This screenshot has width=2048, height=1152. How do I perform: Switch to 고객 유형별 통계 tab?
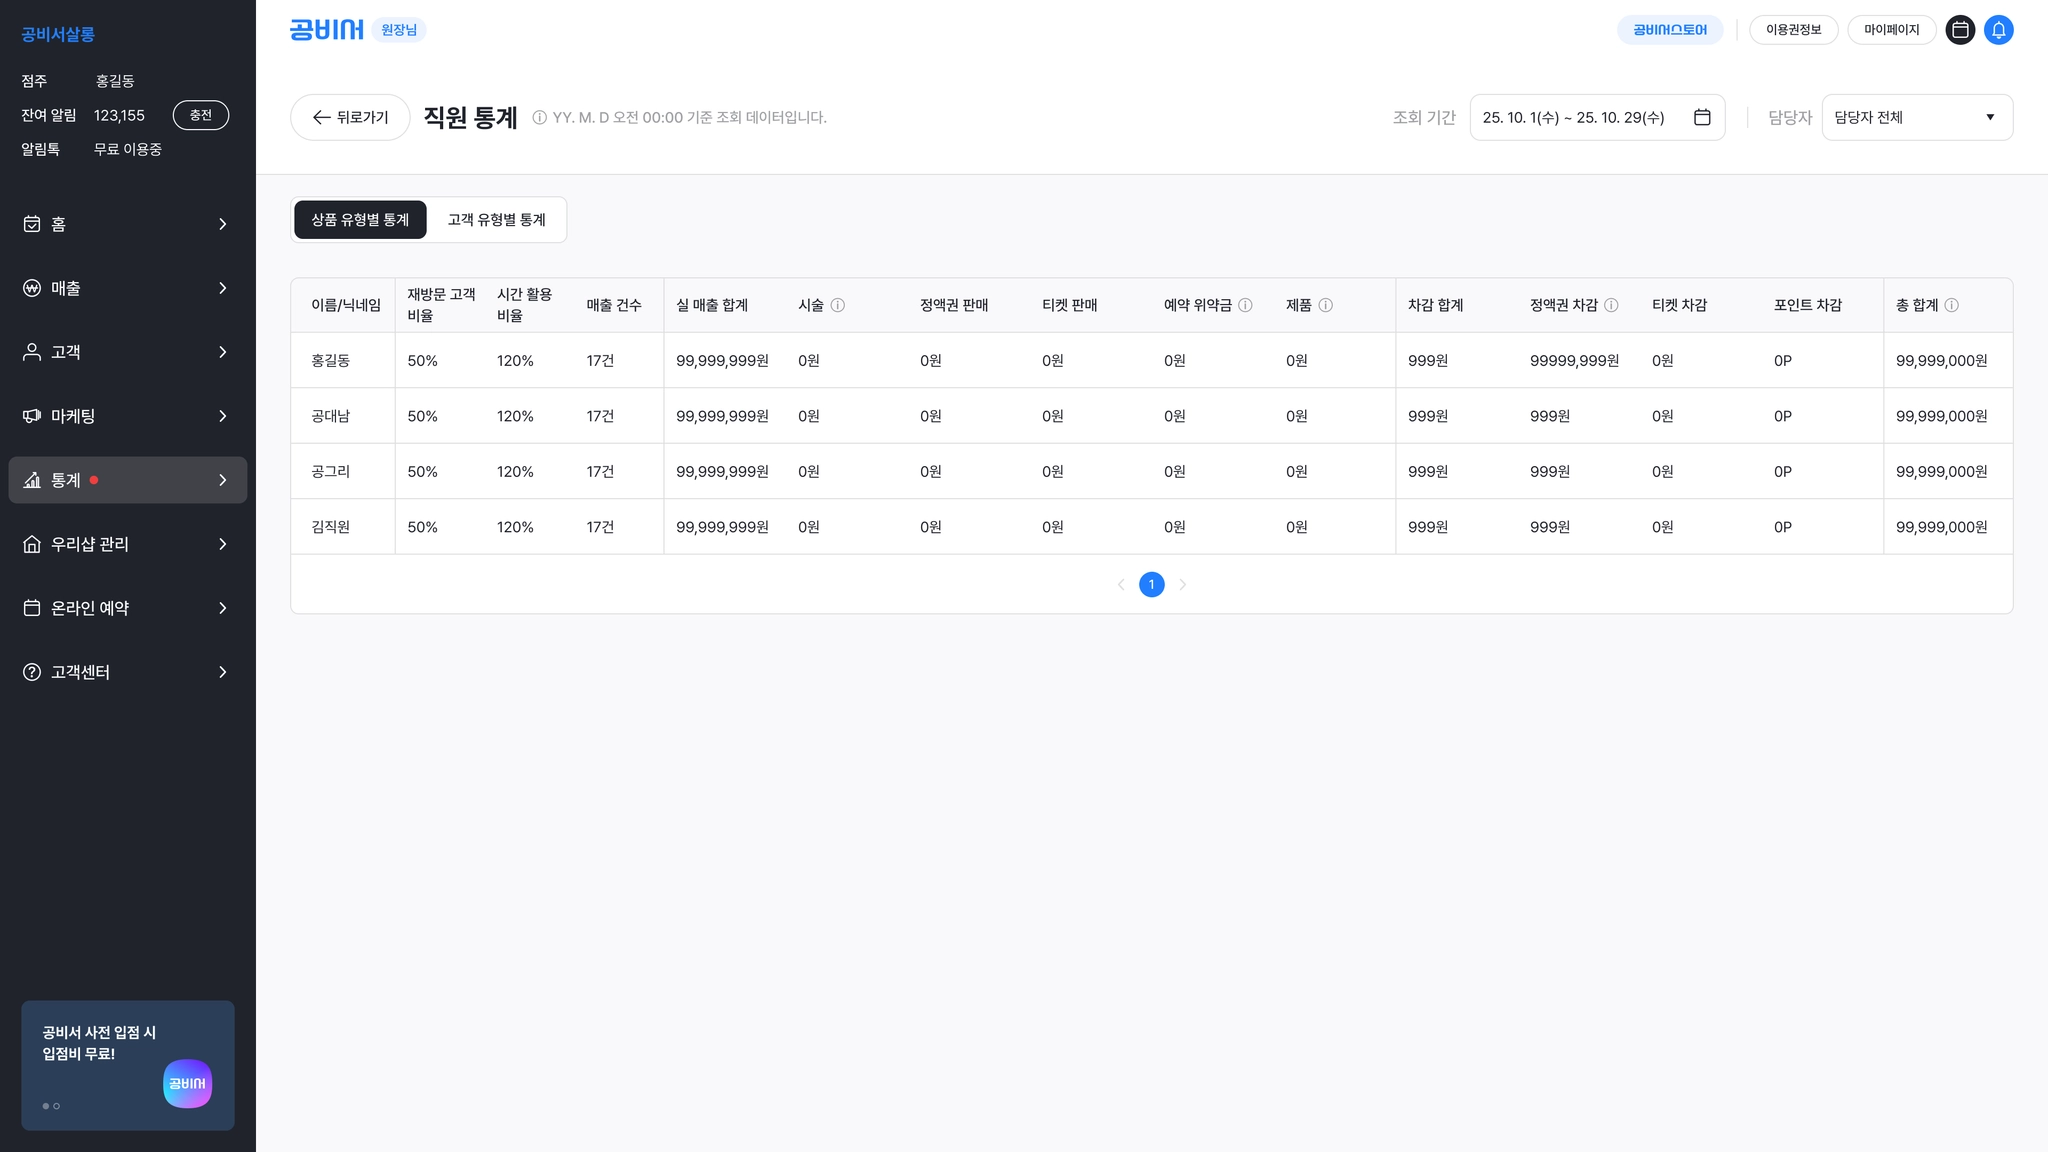click(x=496, y=220)
